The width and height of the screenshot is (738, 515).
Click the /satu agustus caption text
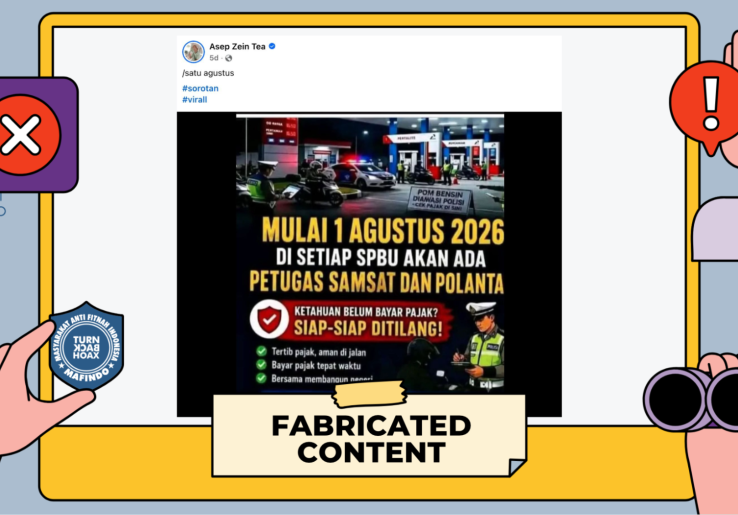tap(208, 73)
